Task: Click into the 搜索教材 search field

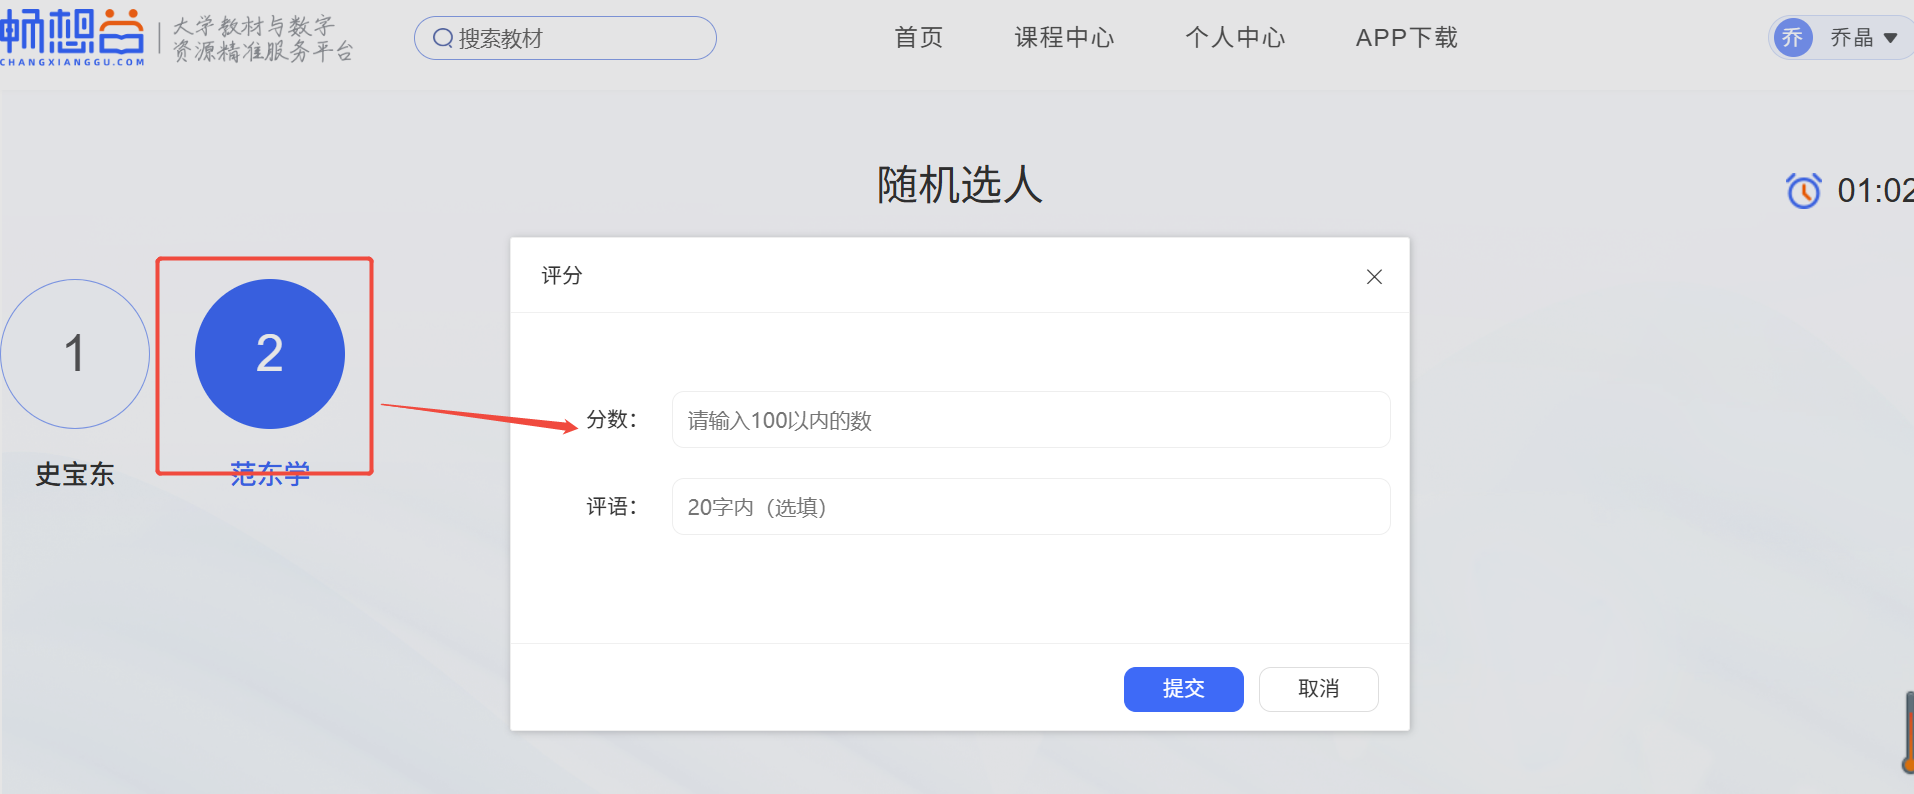Action: click(580, 38)
